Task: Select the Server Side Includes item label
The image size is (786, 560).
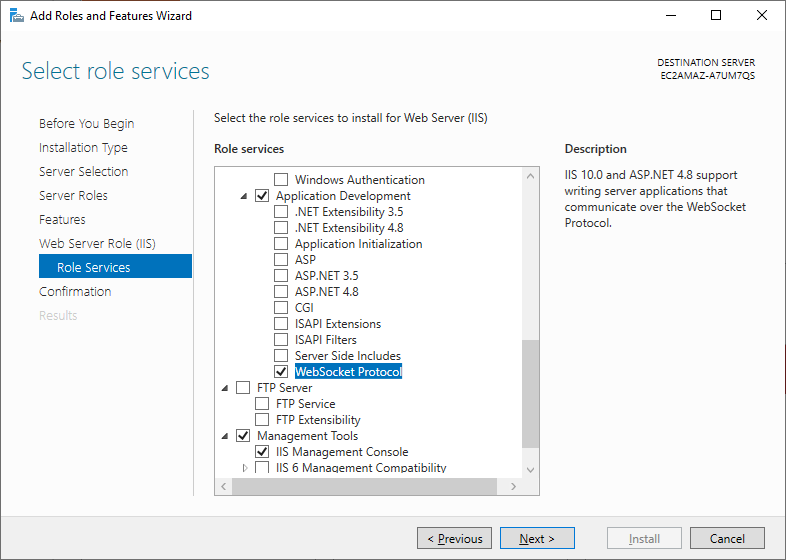Action: pyautogui.click(x=347, y=356)
